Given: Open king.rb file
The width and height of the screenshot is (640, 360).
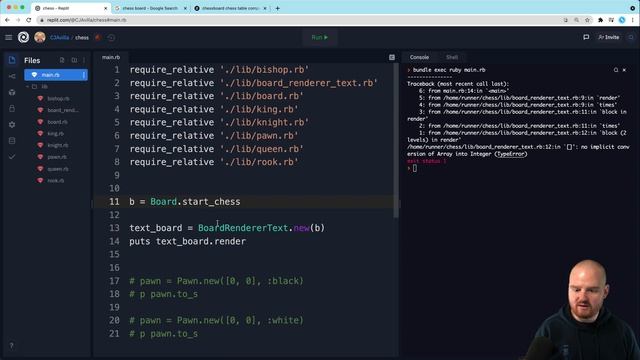Looking at the screenshot, I should 56,133.
